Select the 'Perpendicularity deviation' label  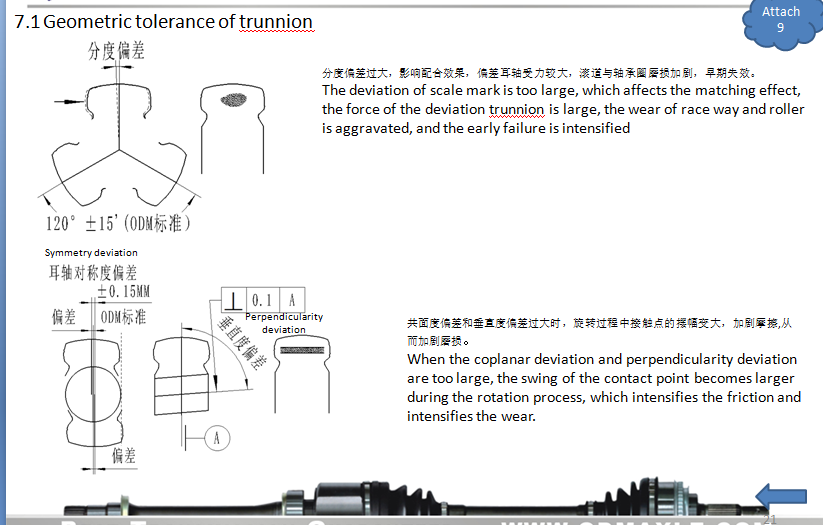point(284,323)
